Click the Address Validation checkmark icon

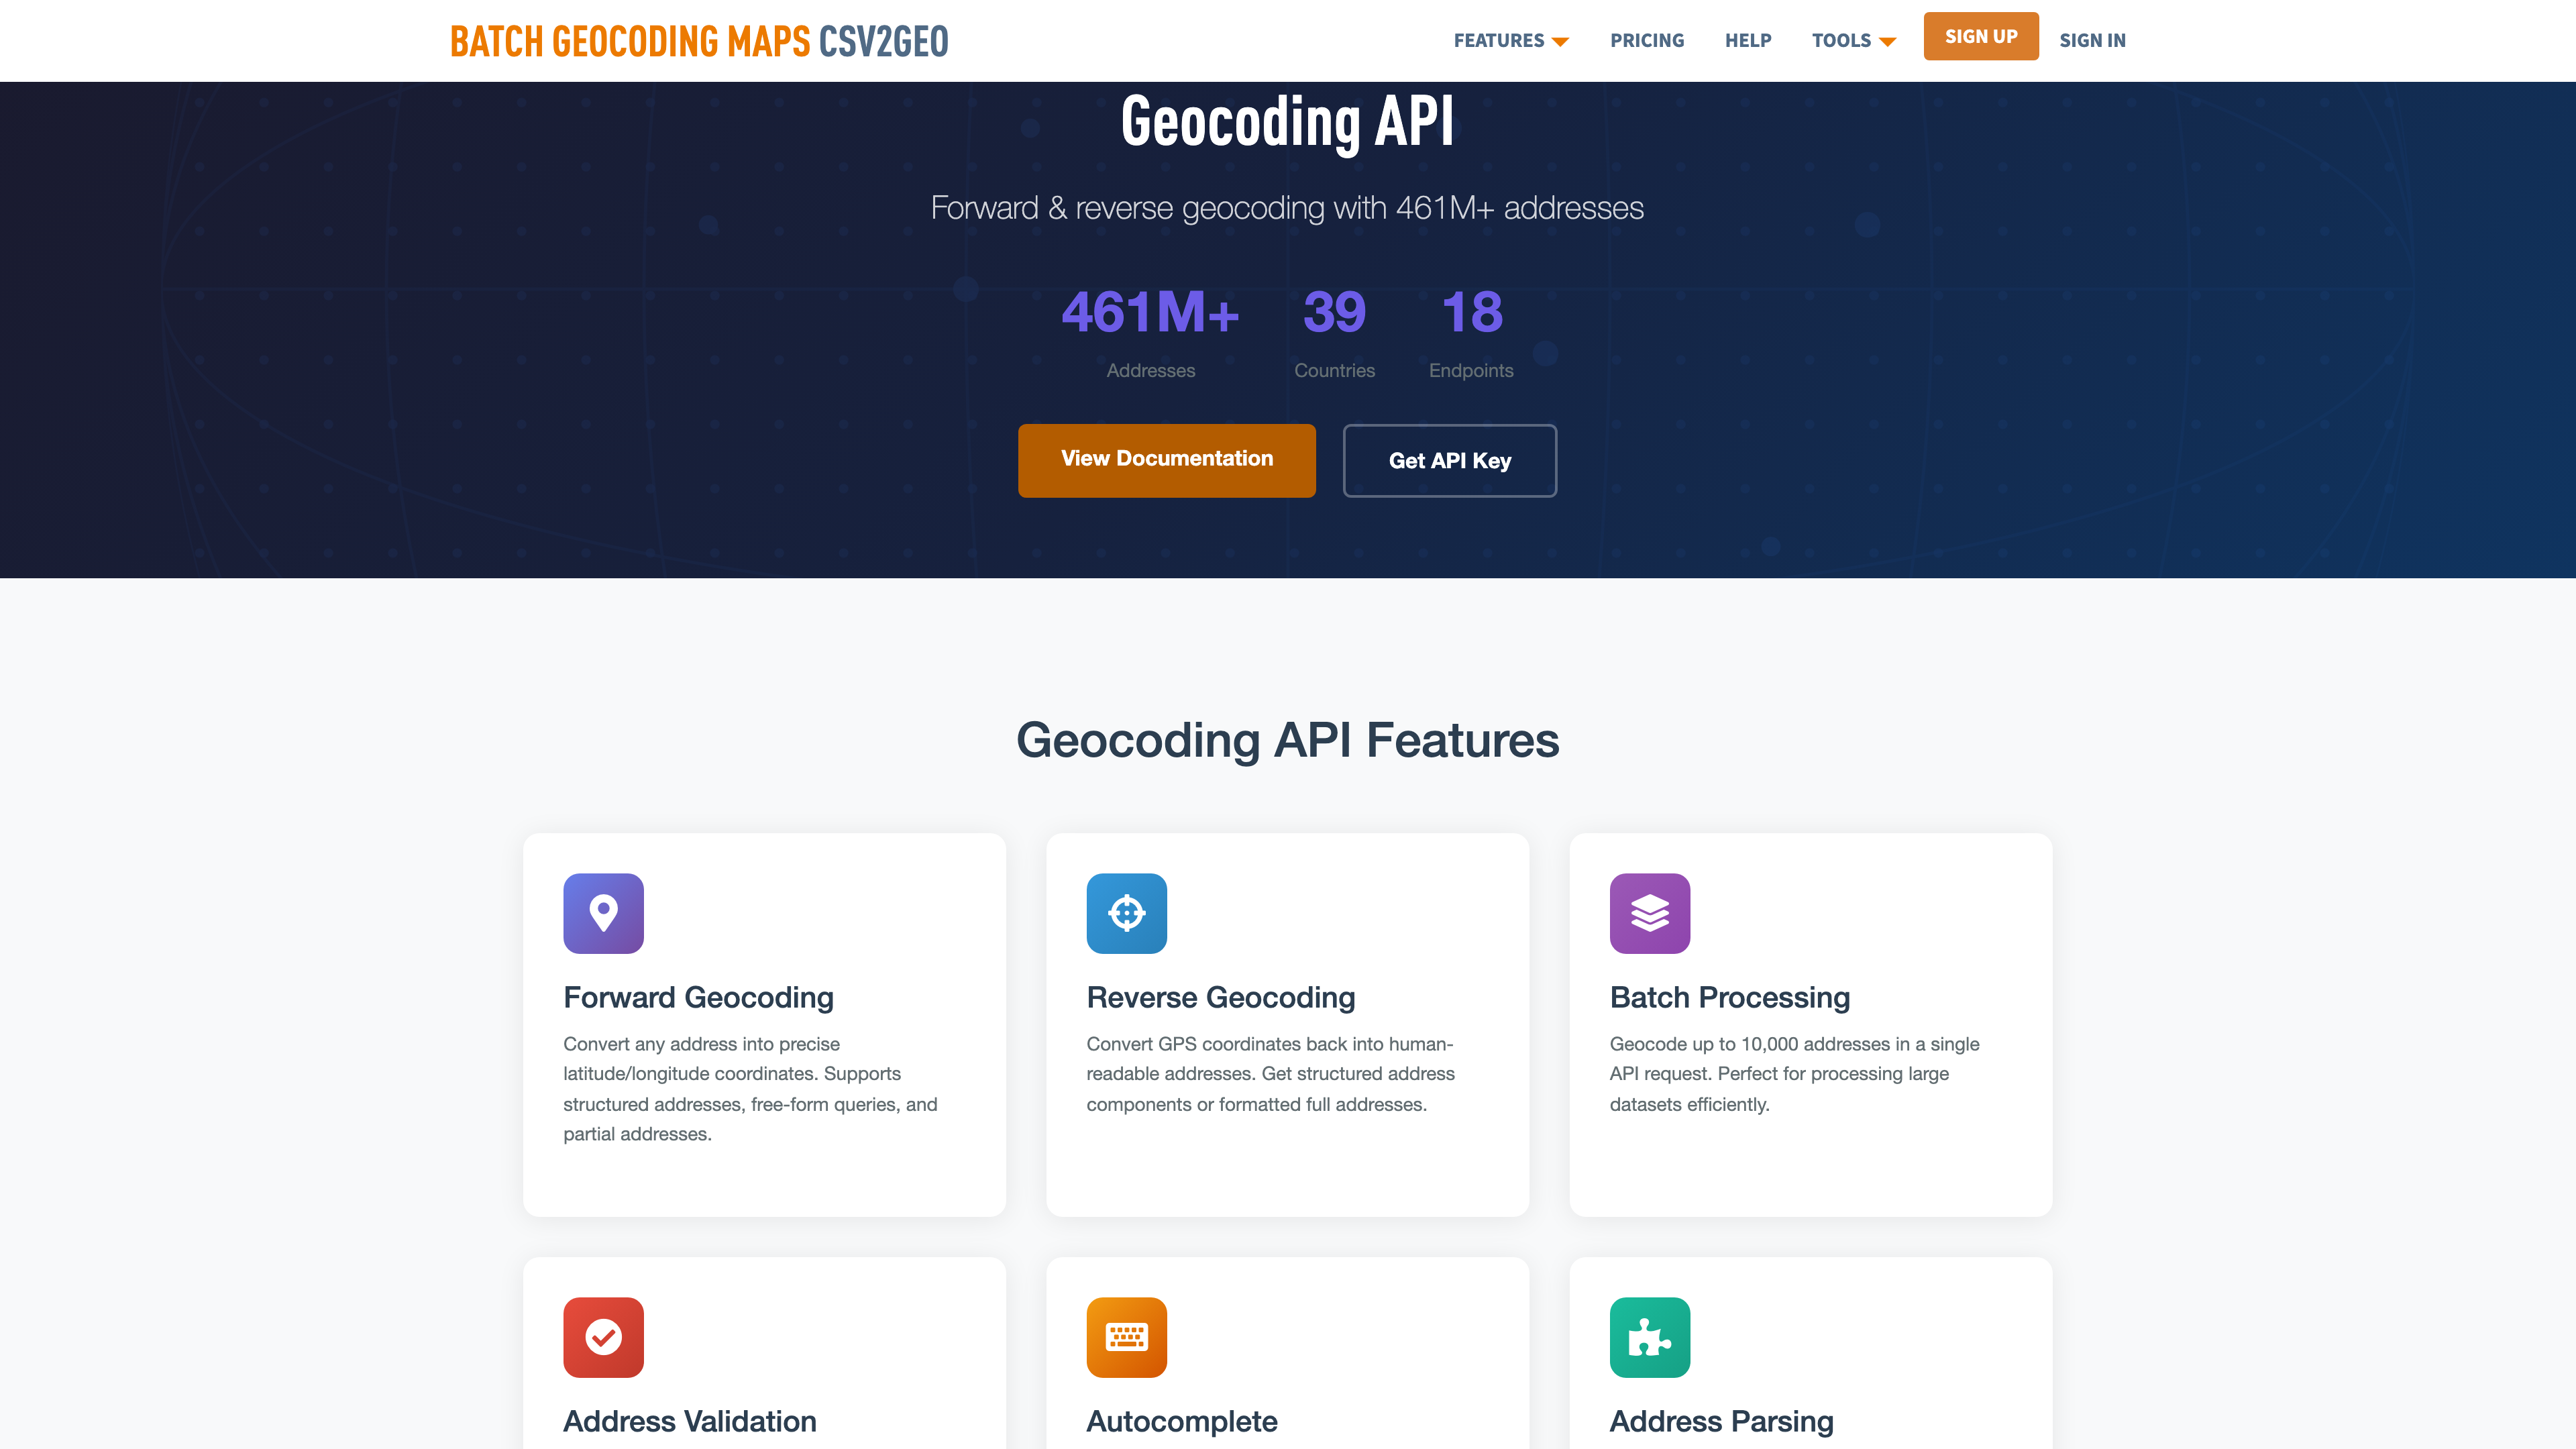[x=603, y=1337]
